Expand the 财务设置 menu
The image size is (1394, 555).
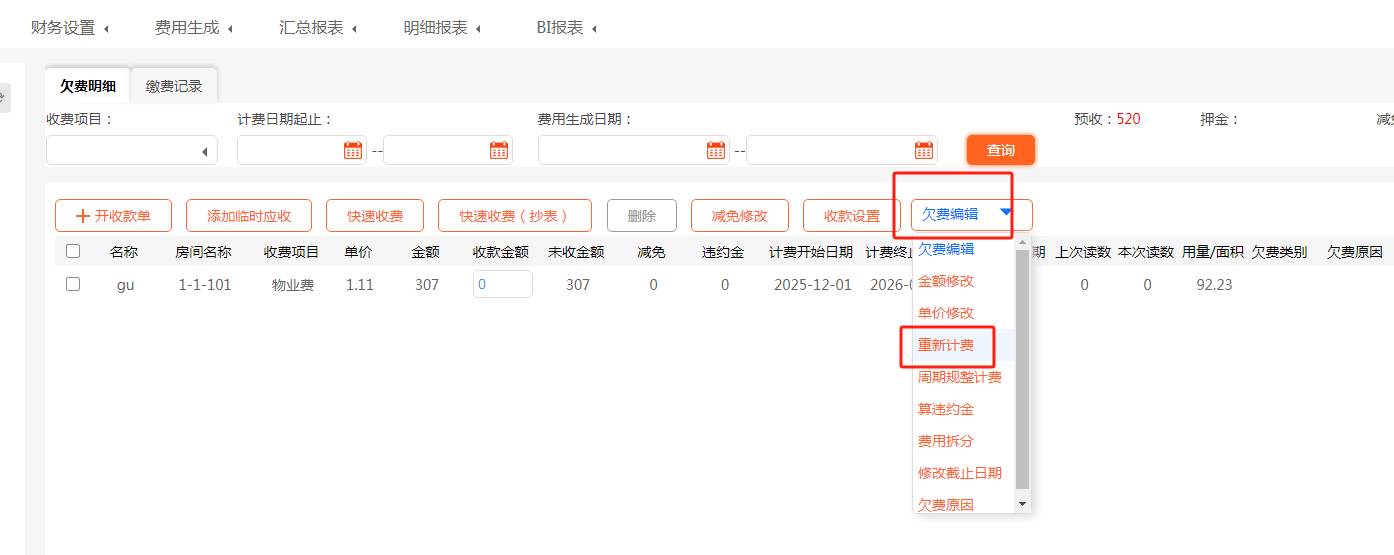coord(70,28)
